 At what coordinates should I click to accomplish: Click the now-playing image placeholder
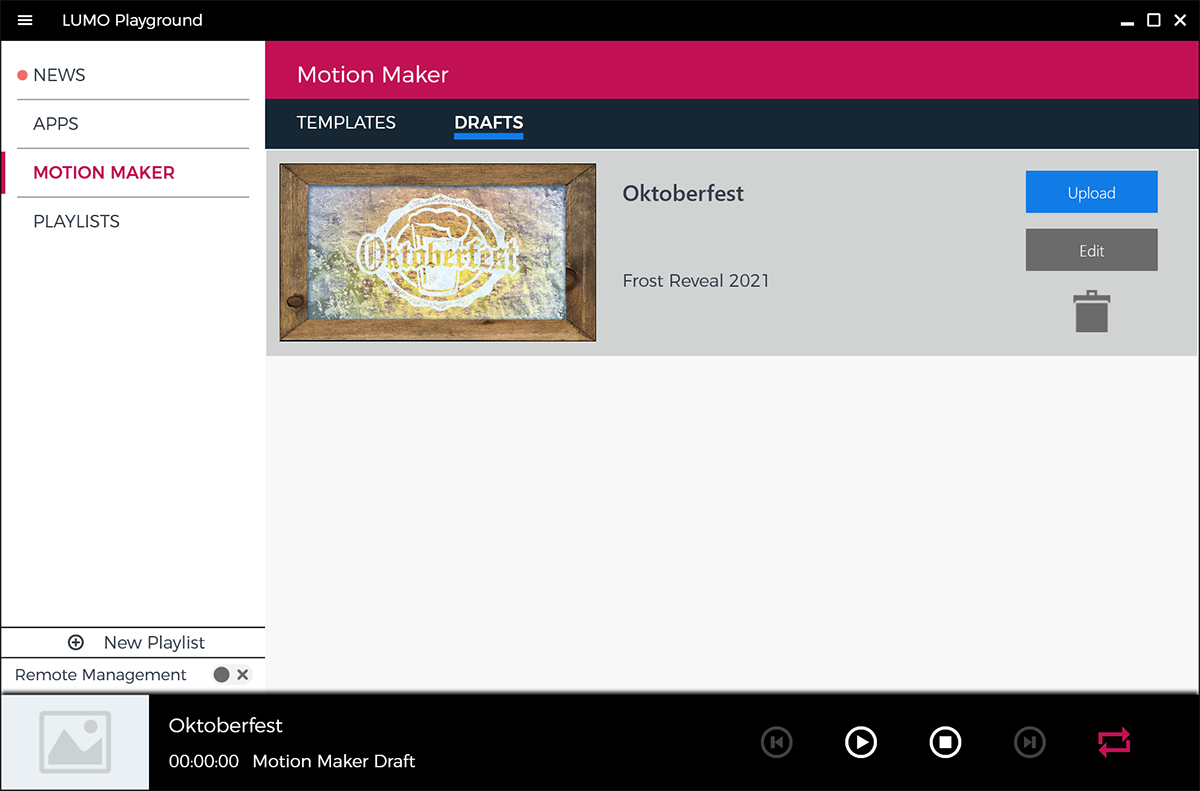pos(75,742)
